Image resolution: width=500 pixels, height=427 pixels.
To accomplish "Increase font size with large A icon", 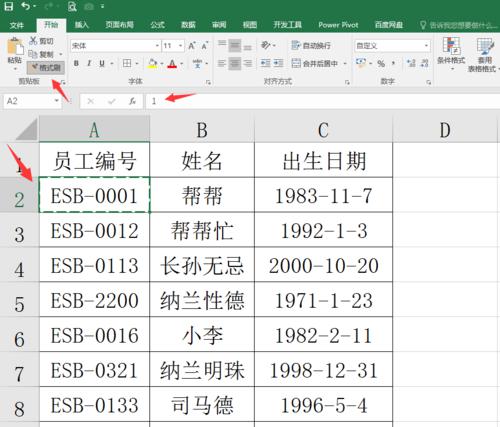I will click(192, 46).
